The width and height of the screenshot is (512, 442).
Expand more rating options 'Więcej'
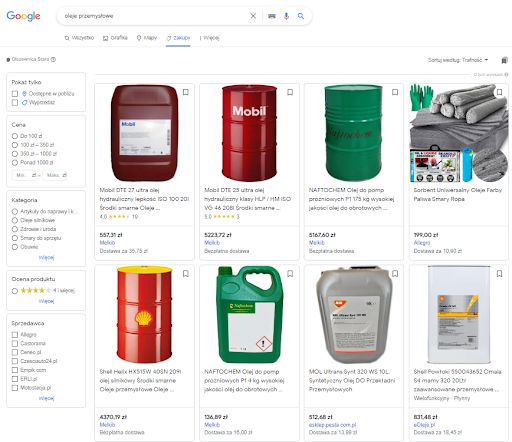click(x=46, y=301)
